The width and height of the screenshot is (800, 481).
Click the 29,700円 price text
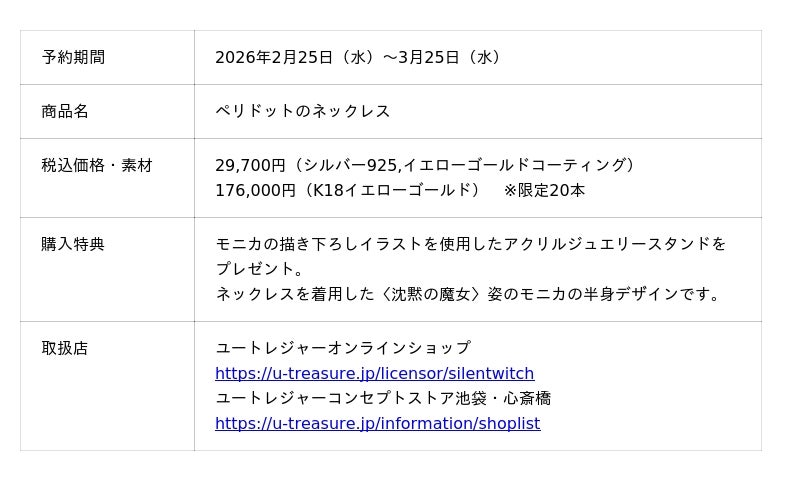coord(250,165)
